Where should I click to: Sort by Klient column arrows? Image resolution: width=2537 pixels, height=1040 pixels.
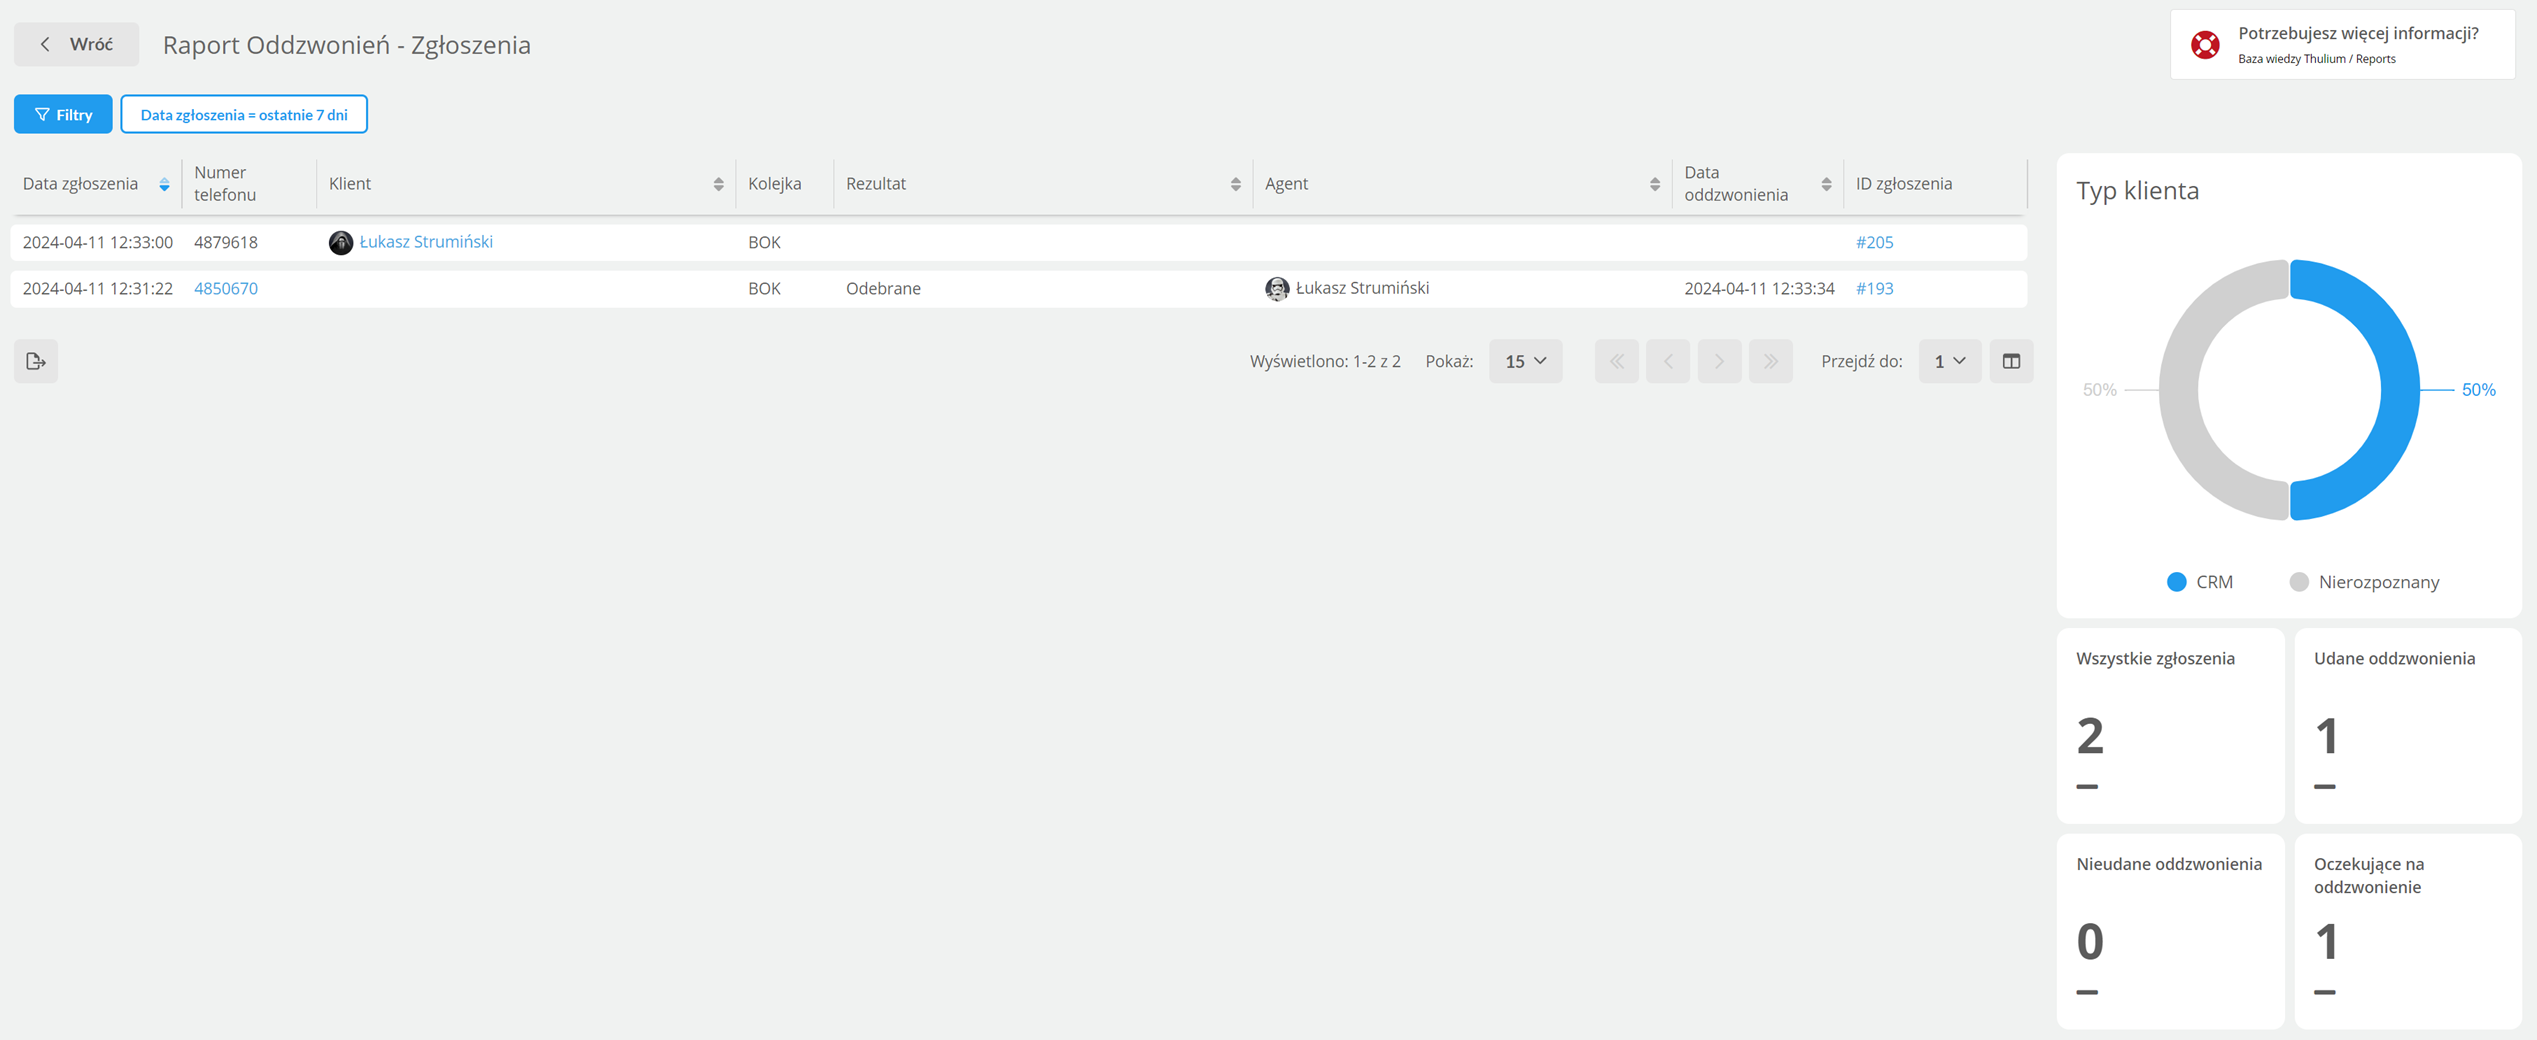(x=718, y=184)
